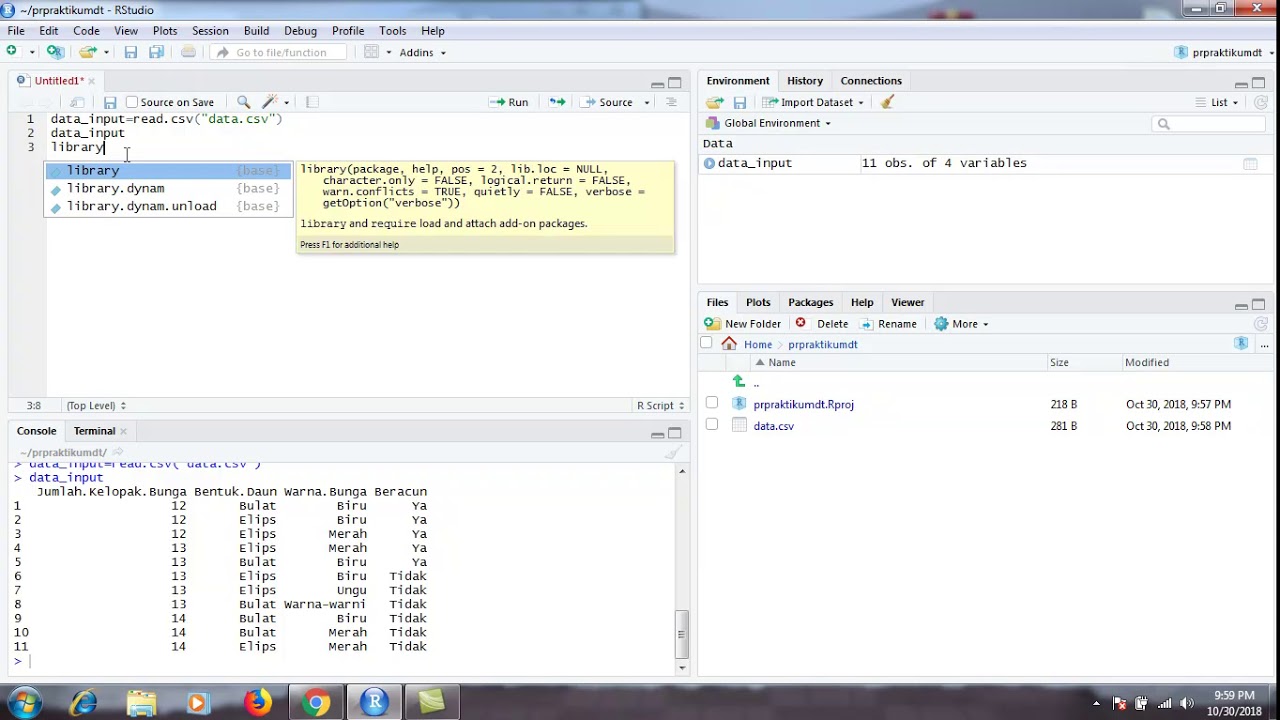Open the List view dropdown
Screen dimensions: 1280x720
pos(1217,102)
